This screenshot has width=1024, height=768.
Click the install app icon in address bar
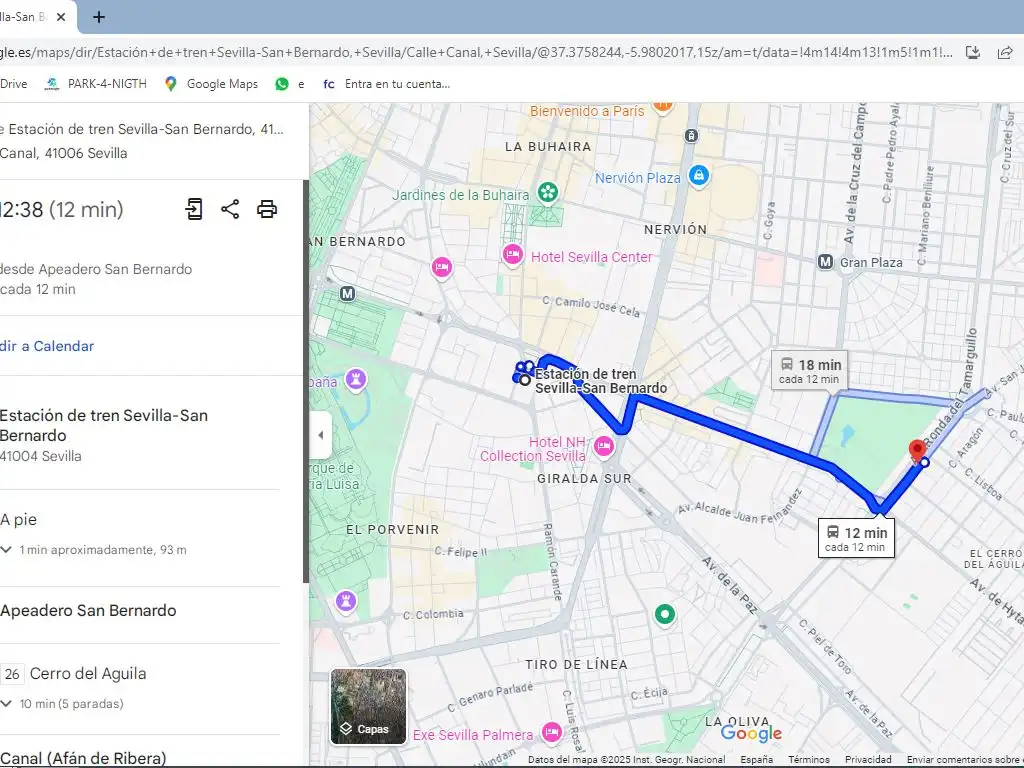point(973,53)
